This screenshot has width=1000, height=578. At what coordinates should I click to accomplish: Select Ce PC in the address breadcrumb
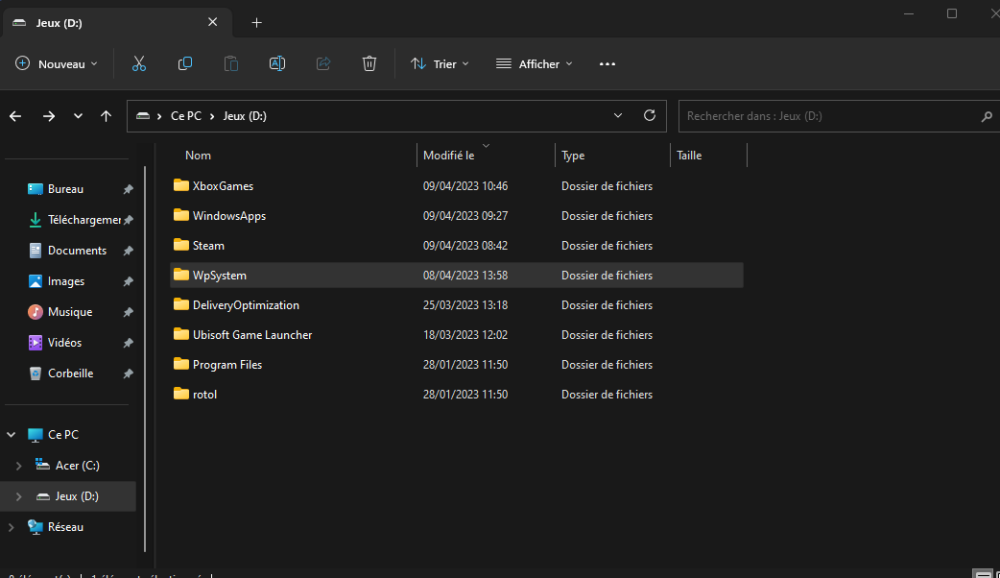tap(186, 116)
